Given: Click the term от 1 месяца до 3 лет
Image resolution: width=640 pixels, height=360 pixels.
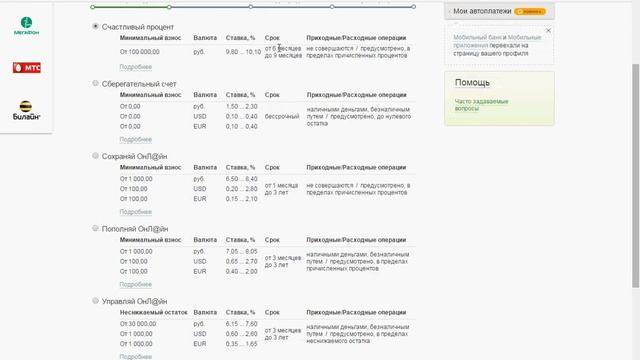Looking at the screenshot, I should tap(281, 189).
